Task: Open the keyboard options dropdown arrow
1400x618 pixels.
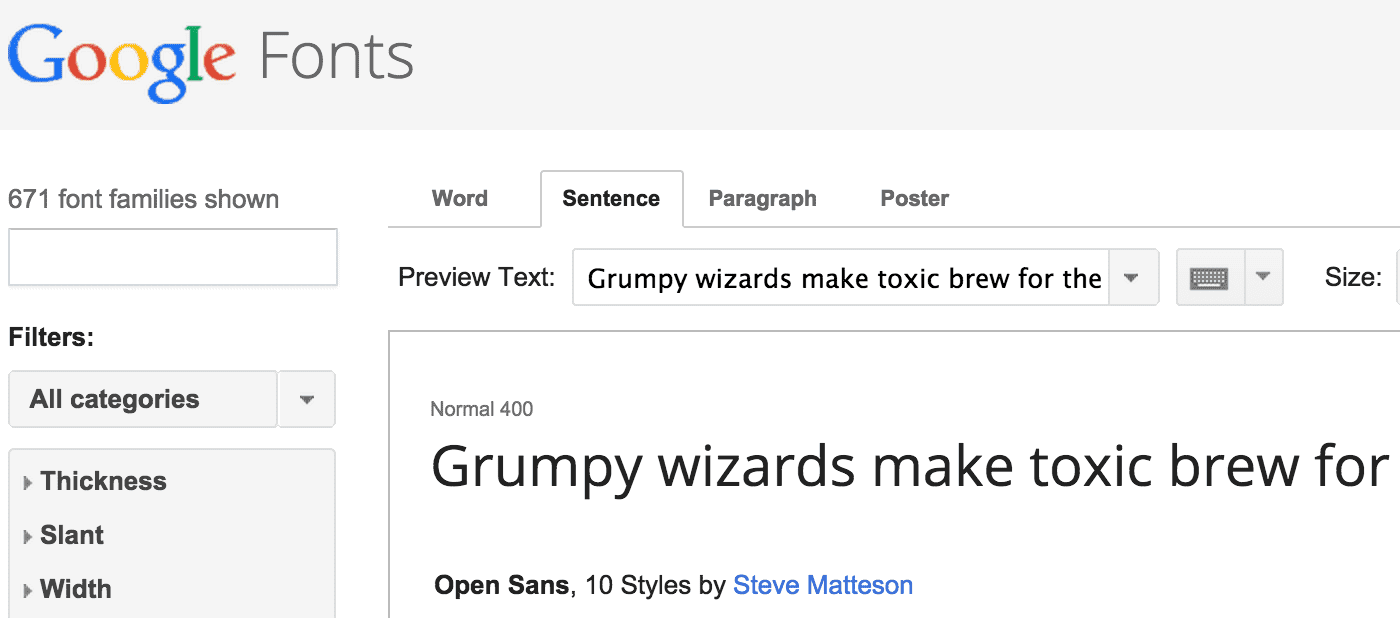Action: click(x=1263, y=277)
